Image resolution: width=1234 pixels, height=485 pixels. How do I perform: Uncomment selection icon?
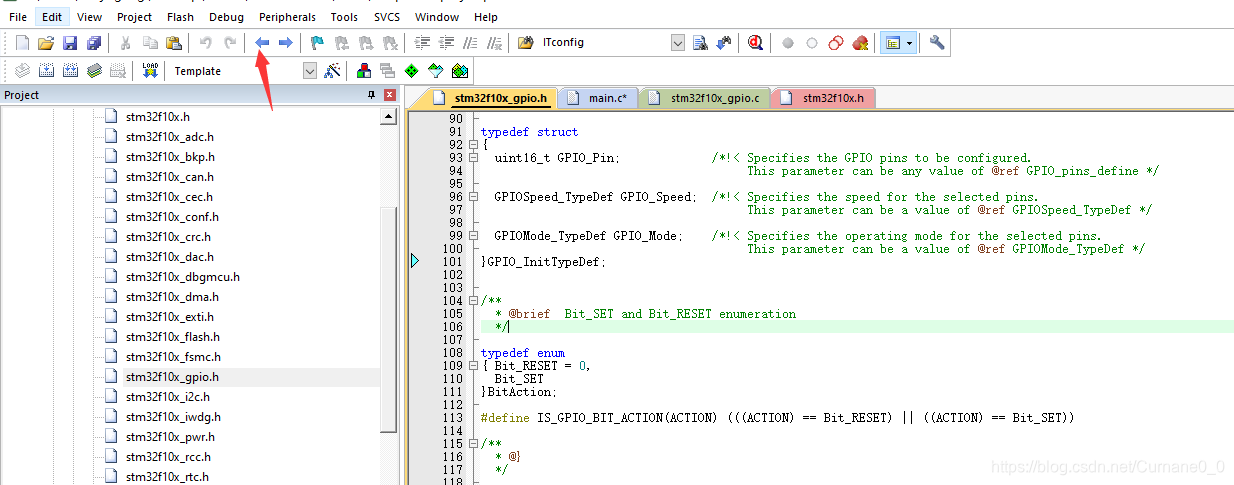(494, 43)
